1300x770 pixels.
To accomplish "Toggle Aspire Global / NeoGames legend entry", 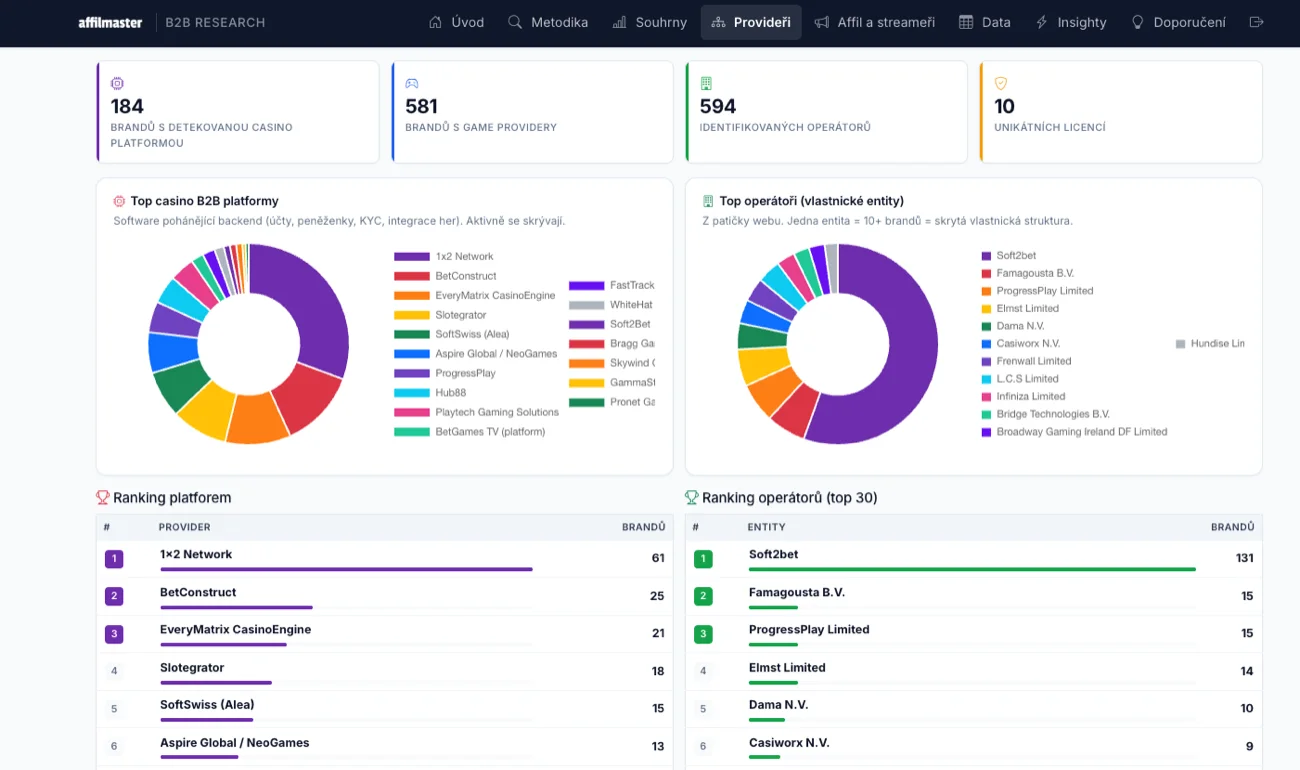I will pyautogui.click(x=476, y=354).
